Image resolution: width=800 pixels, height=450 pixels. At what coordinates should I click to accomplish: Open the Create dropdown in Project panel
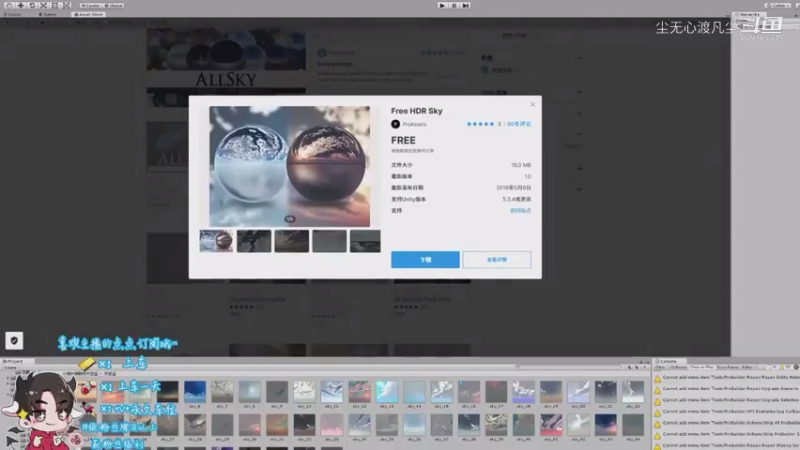[x=10, y=367]
